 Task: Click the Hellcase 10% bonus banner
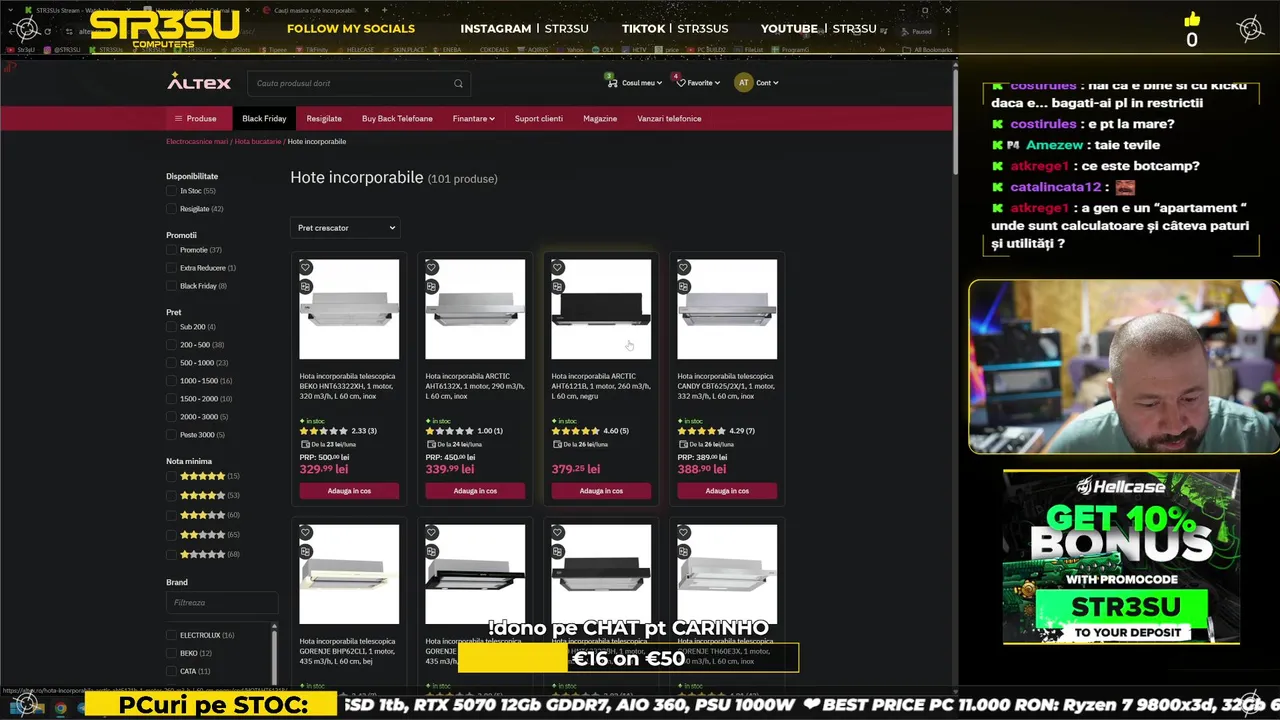(x=1121, y=557)
